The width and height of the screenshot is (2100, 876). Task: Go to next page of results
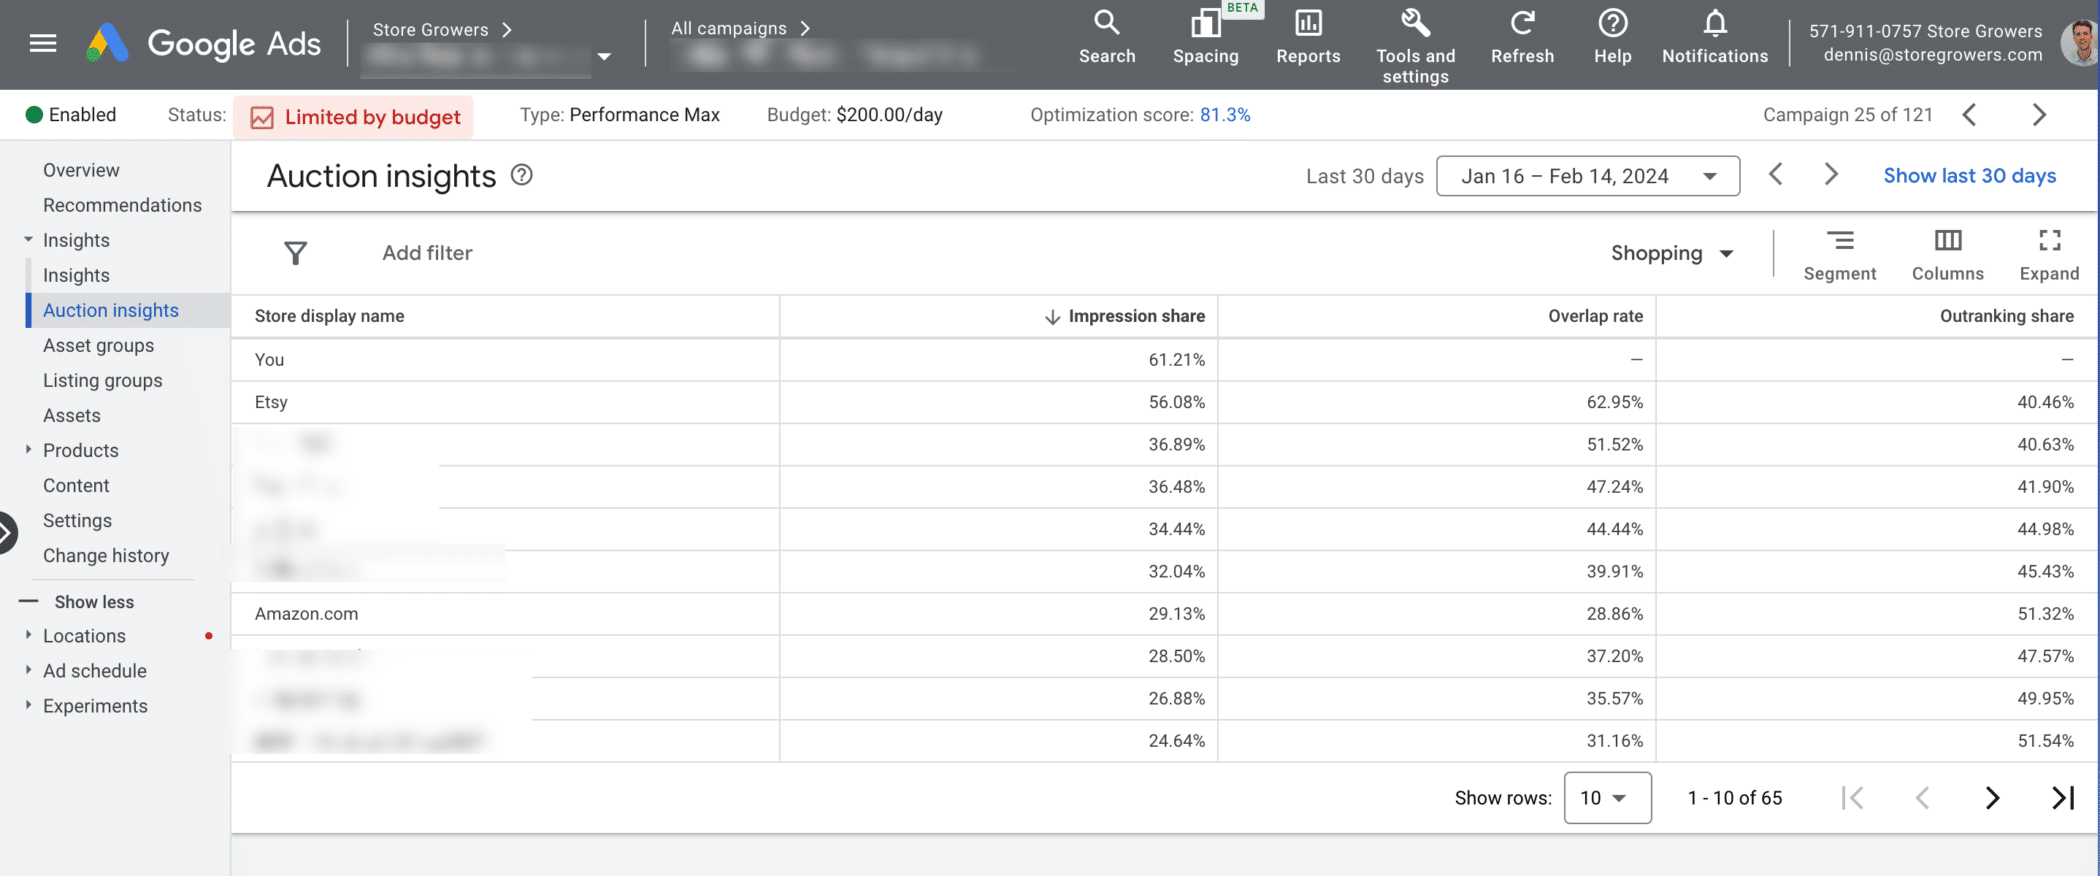click(1992, 798)
